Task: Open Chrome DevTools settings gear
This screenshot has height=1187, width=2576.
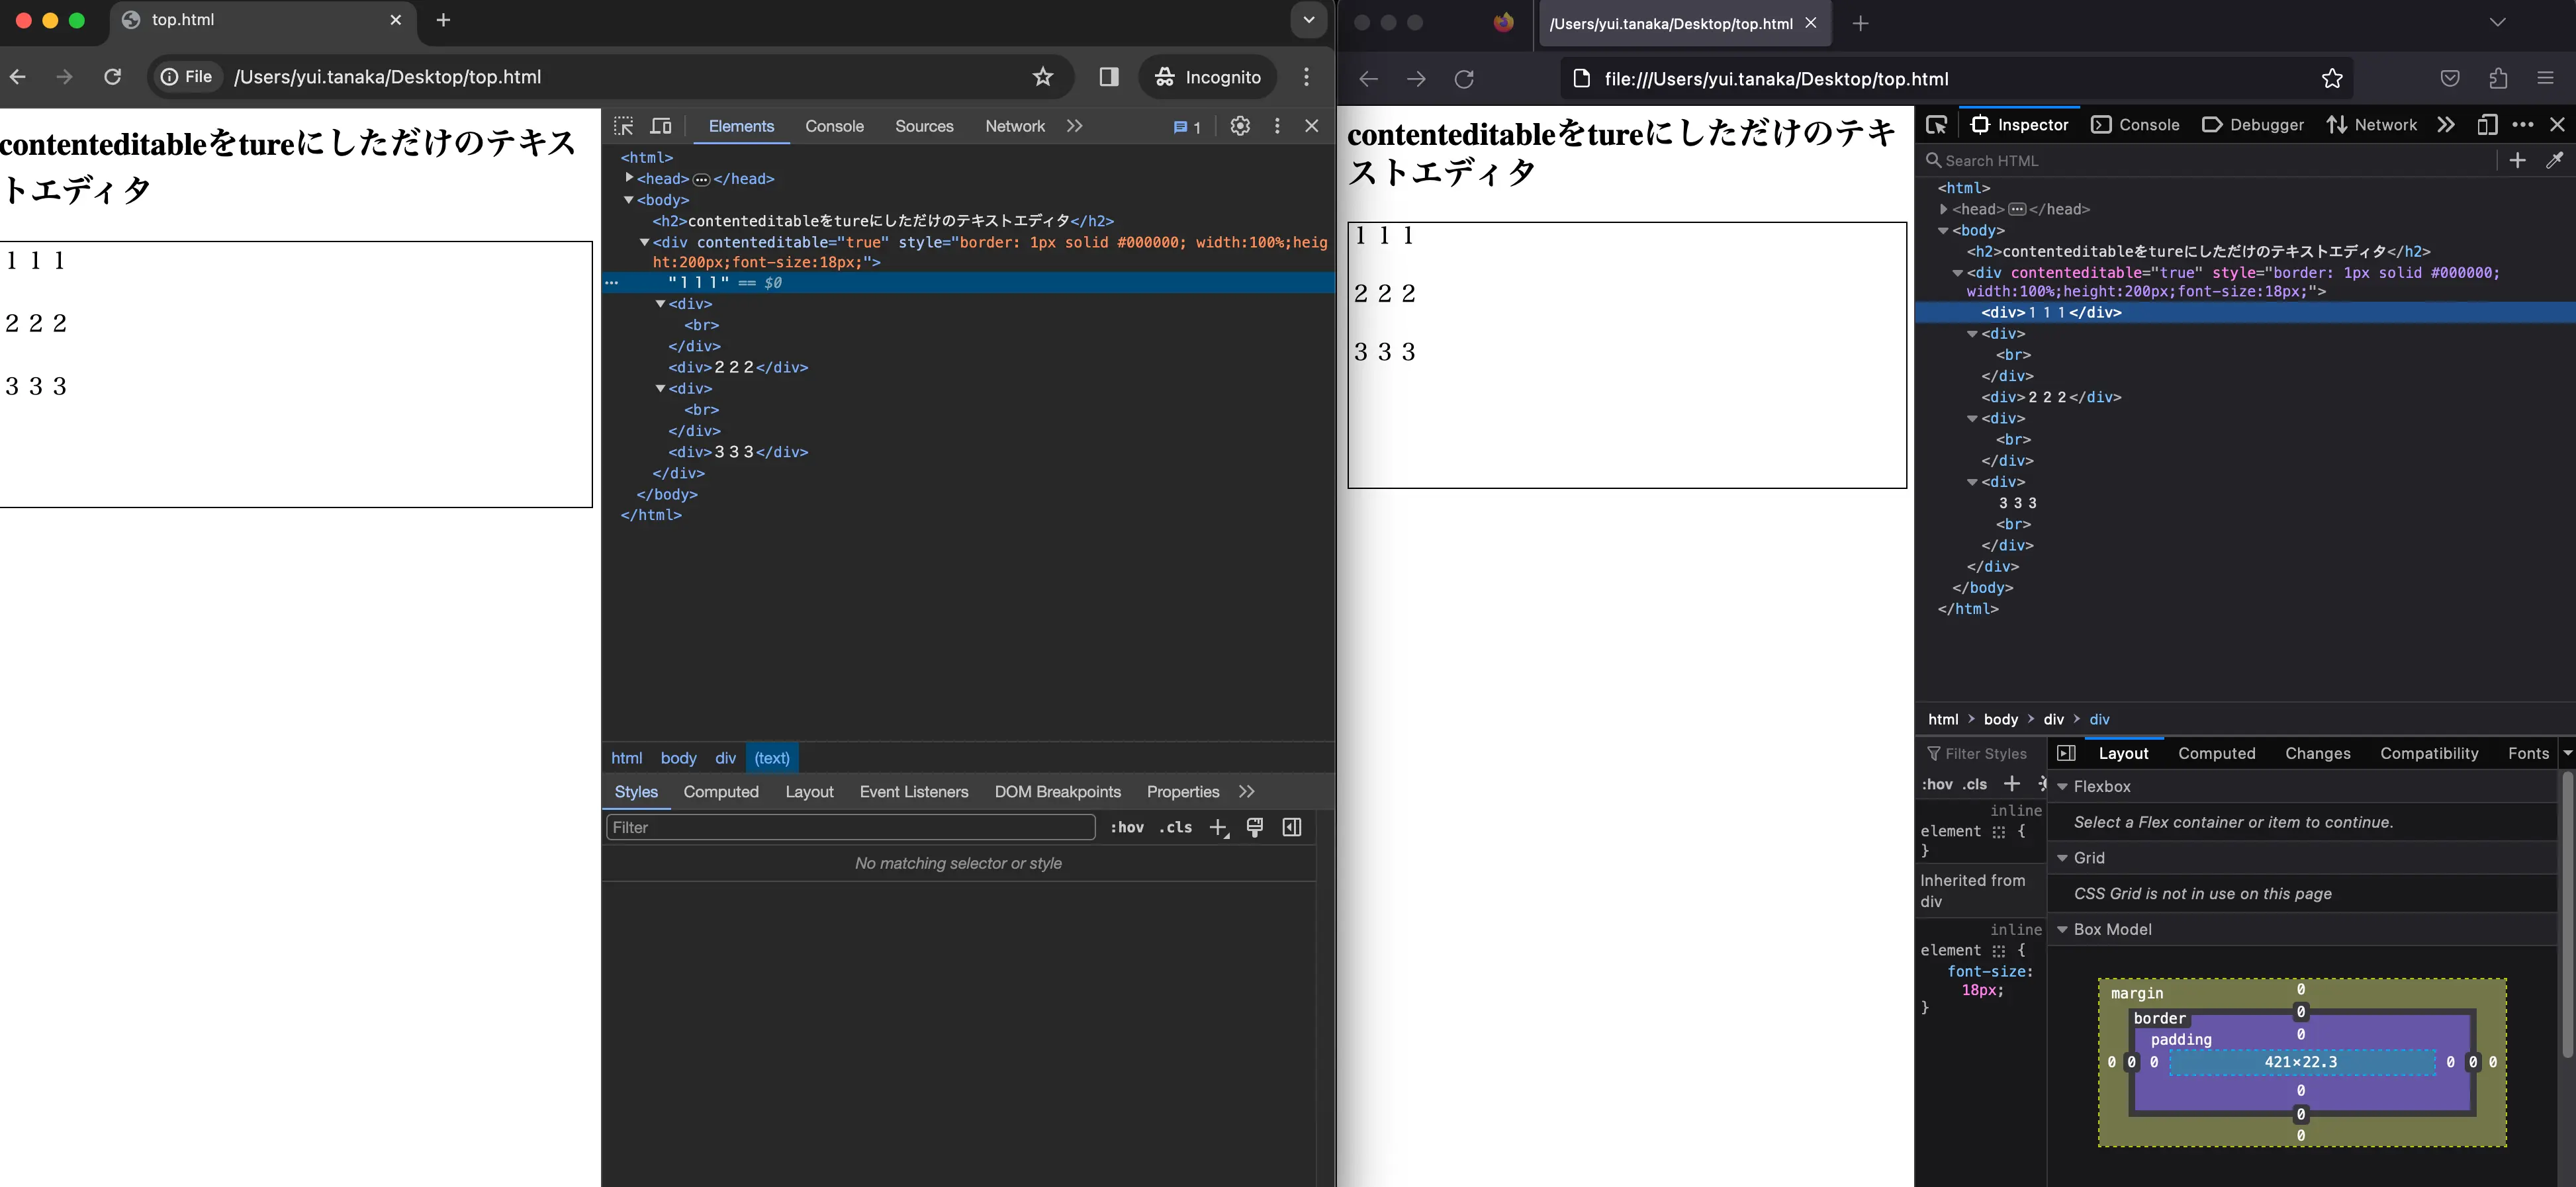Action: (1240, 126)
